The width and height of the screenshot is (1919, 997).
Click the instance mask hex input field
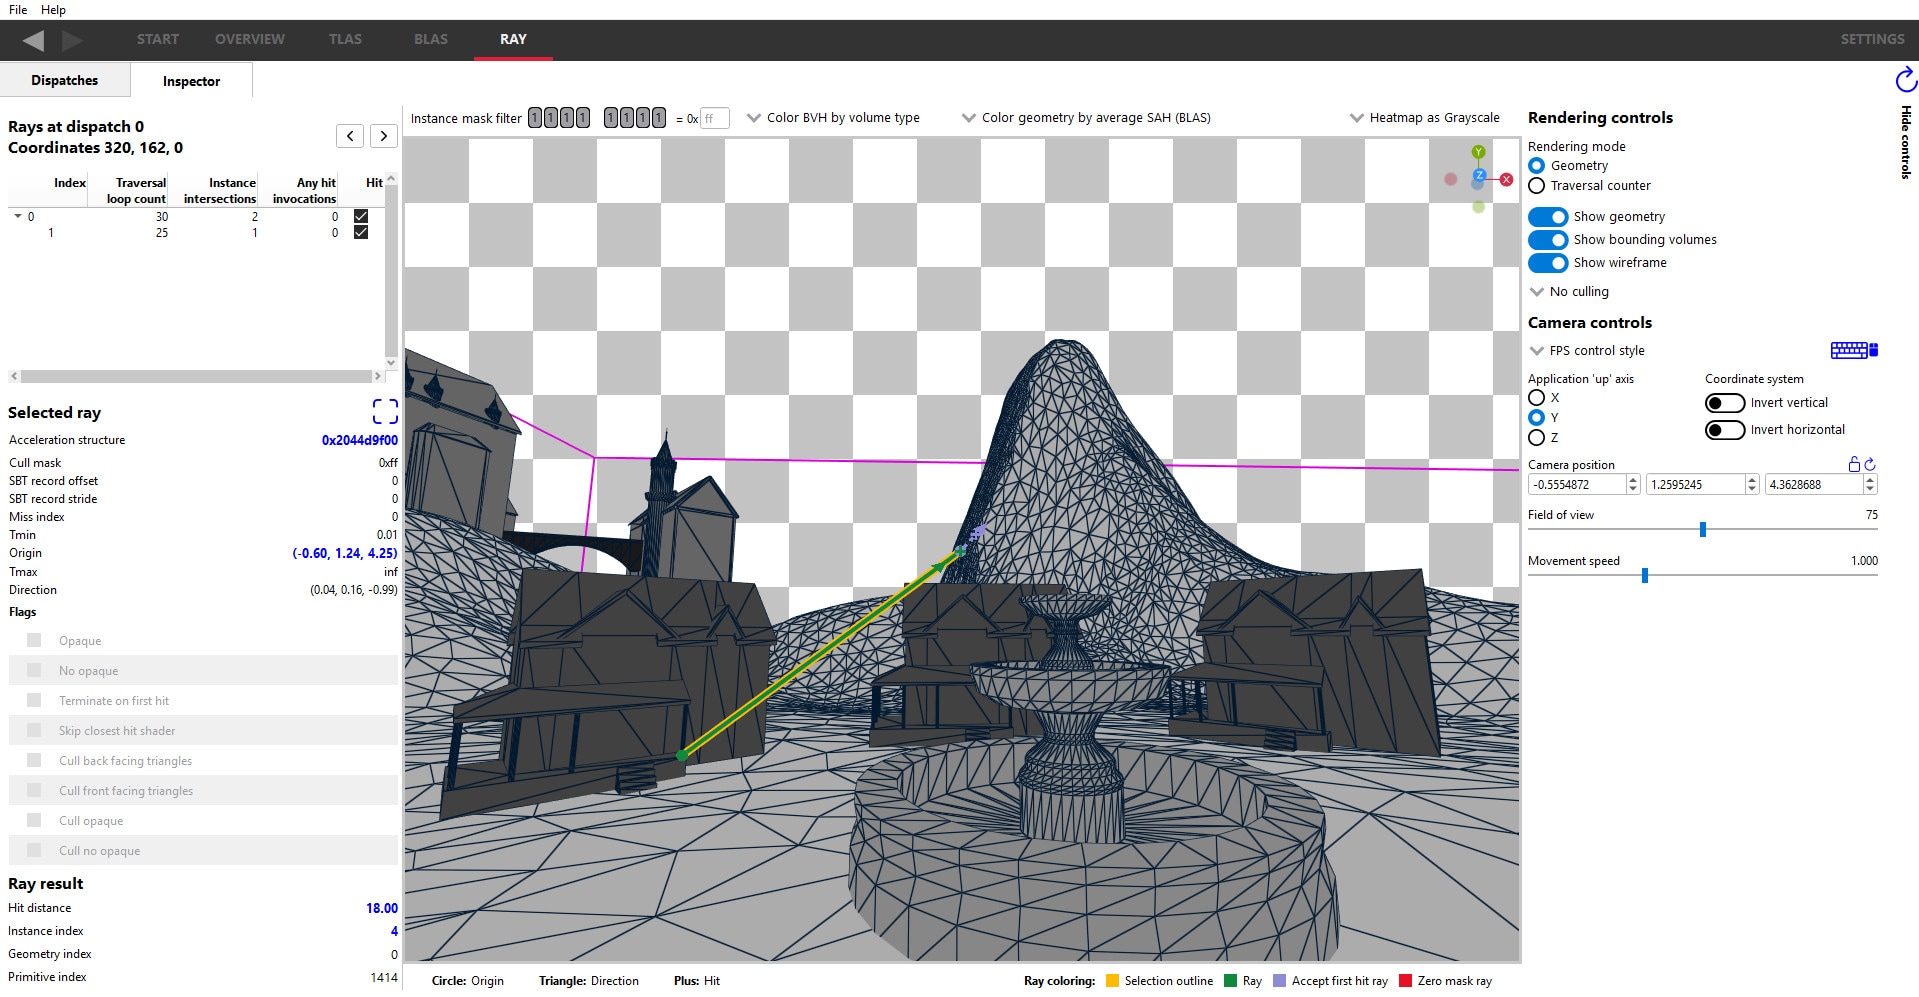714,118
